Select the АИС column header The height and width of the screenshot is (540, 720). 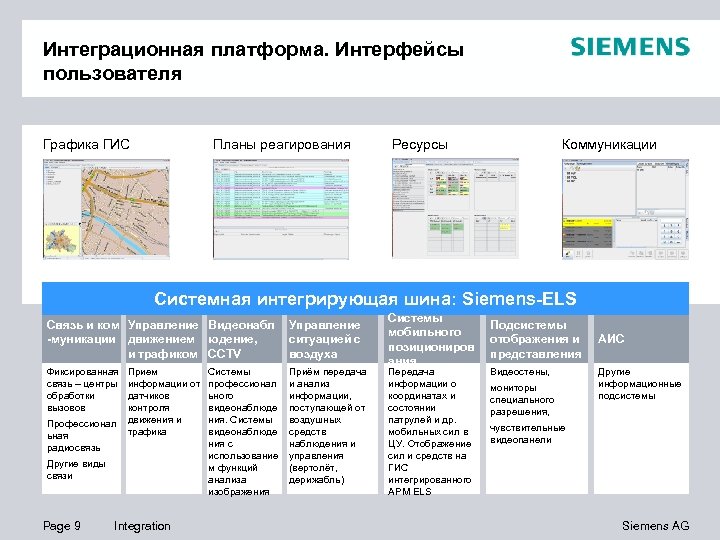click(x=641, y=339)
